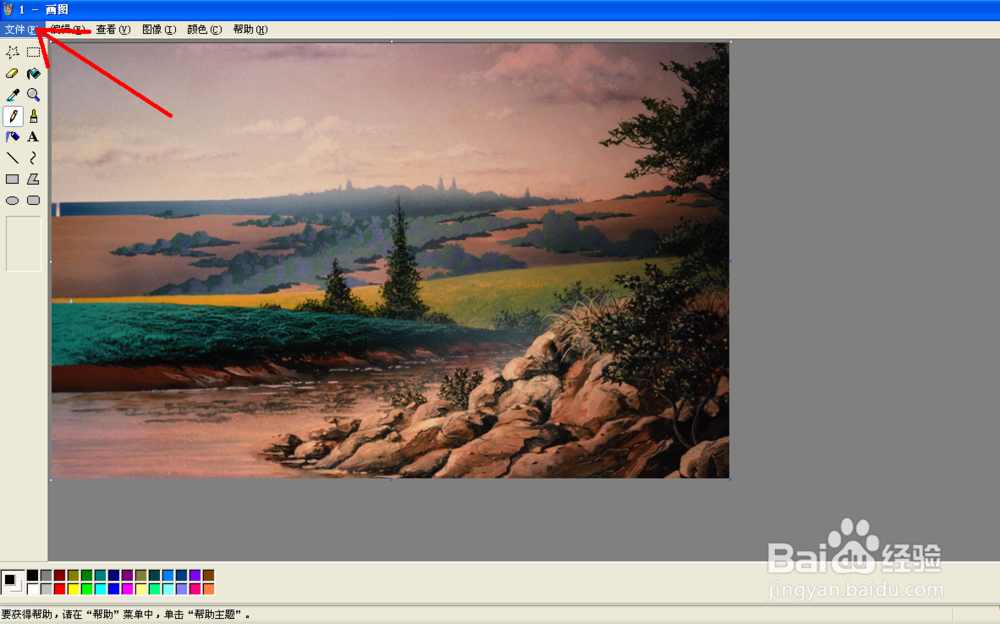Choose the Rounded Rectangle tool
Viewport: 1000px width, 624px height.
click(x=33, y=200)
